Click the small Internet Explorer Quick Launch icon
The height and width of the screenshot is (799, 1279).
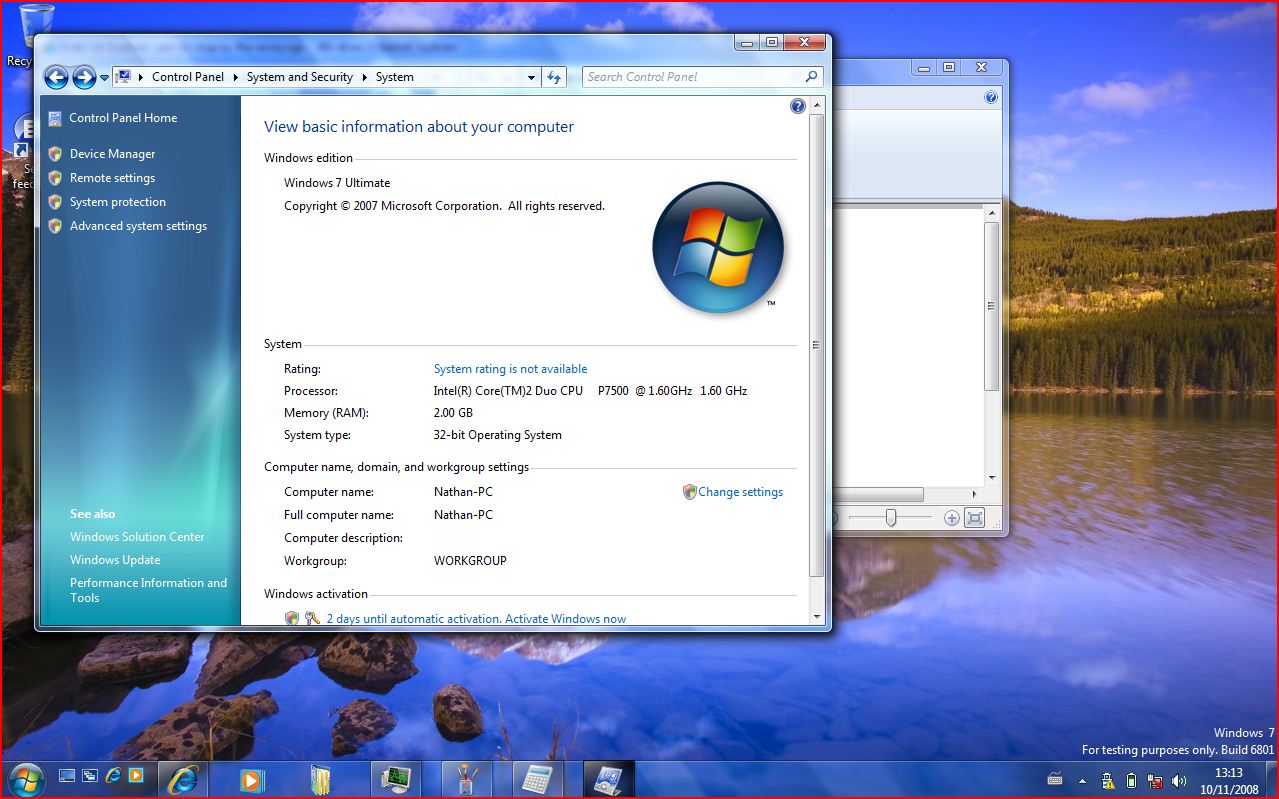113,775
